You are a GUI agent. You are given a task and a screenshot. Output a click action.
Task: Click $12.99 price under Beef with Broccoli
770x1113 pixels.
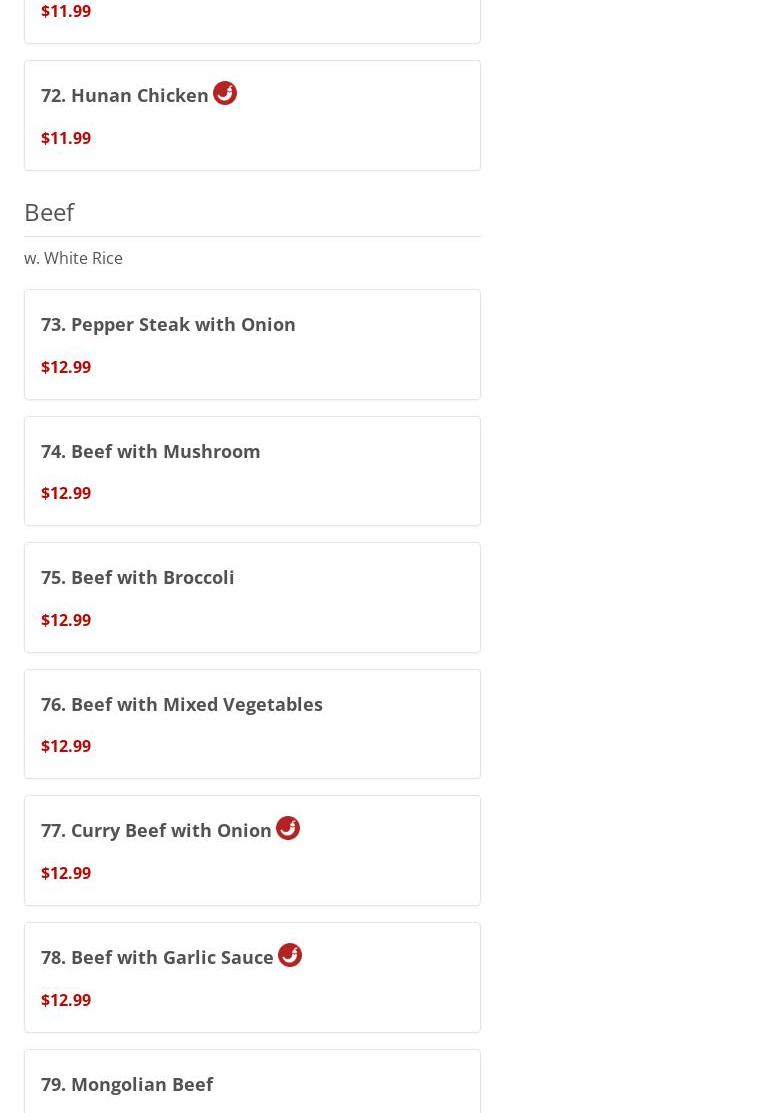coord(66,620)
